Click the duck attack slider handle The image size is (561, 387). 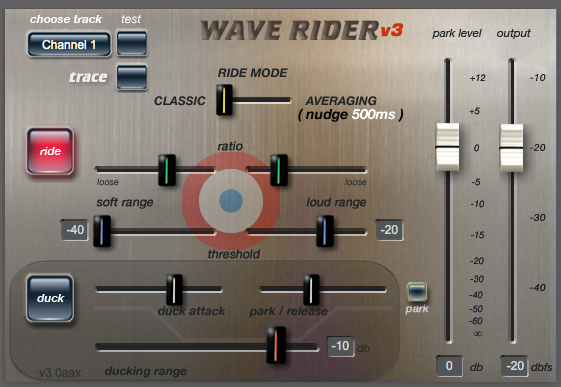click(174, 290)
